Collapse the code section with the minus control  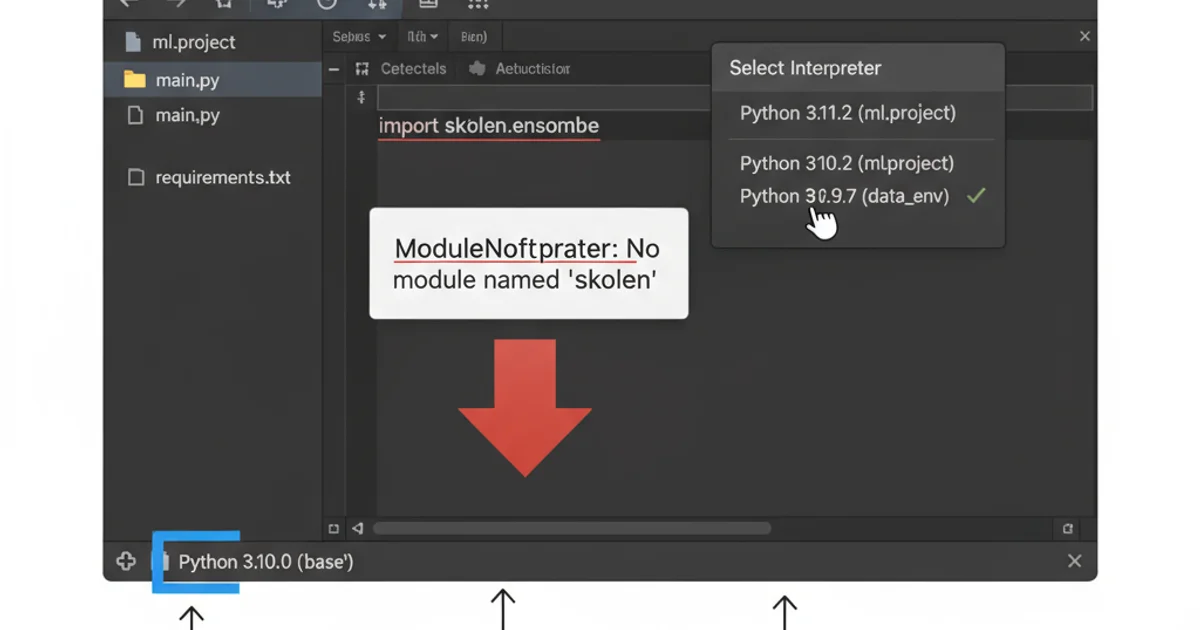tap(334, 69)
